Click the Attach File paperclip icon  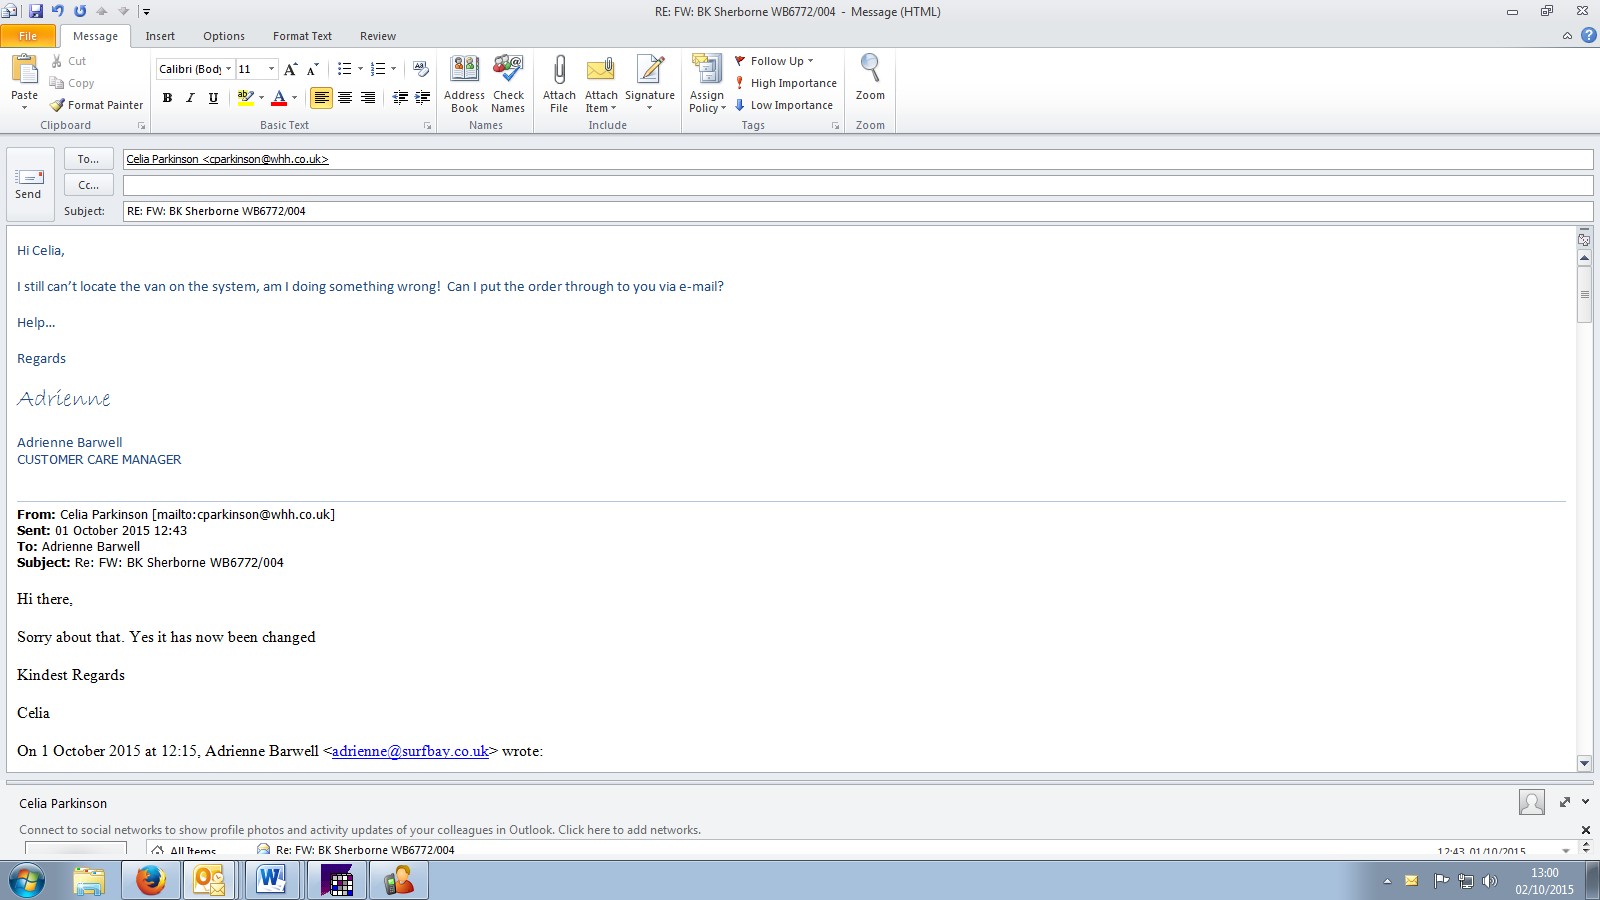559,72
